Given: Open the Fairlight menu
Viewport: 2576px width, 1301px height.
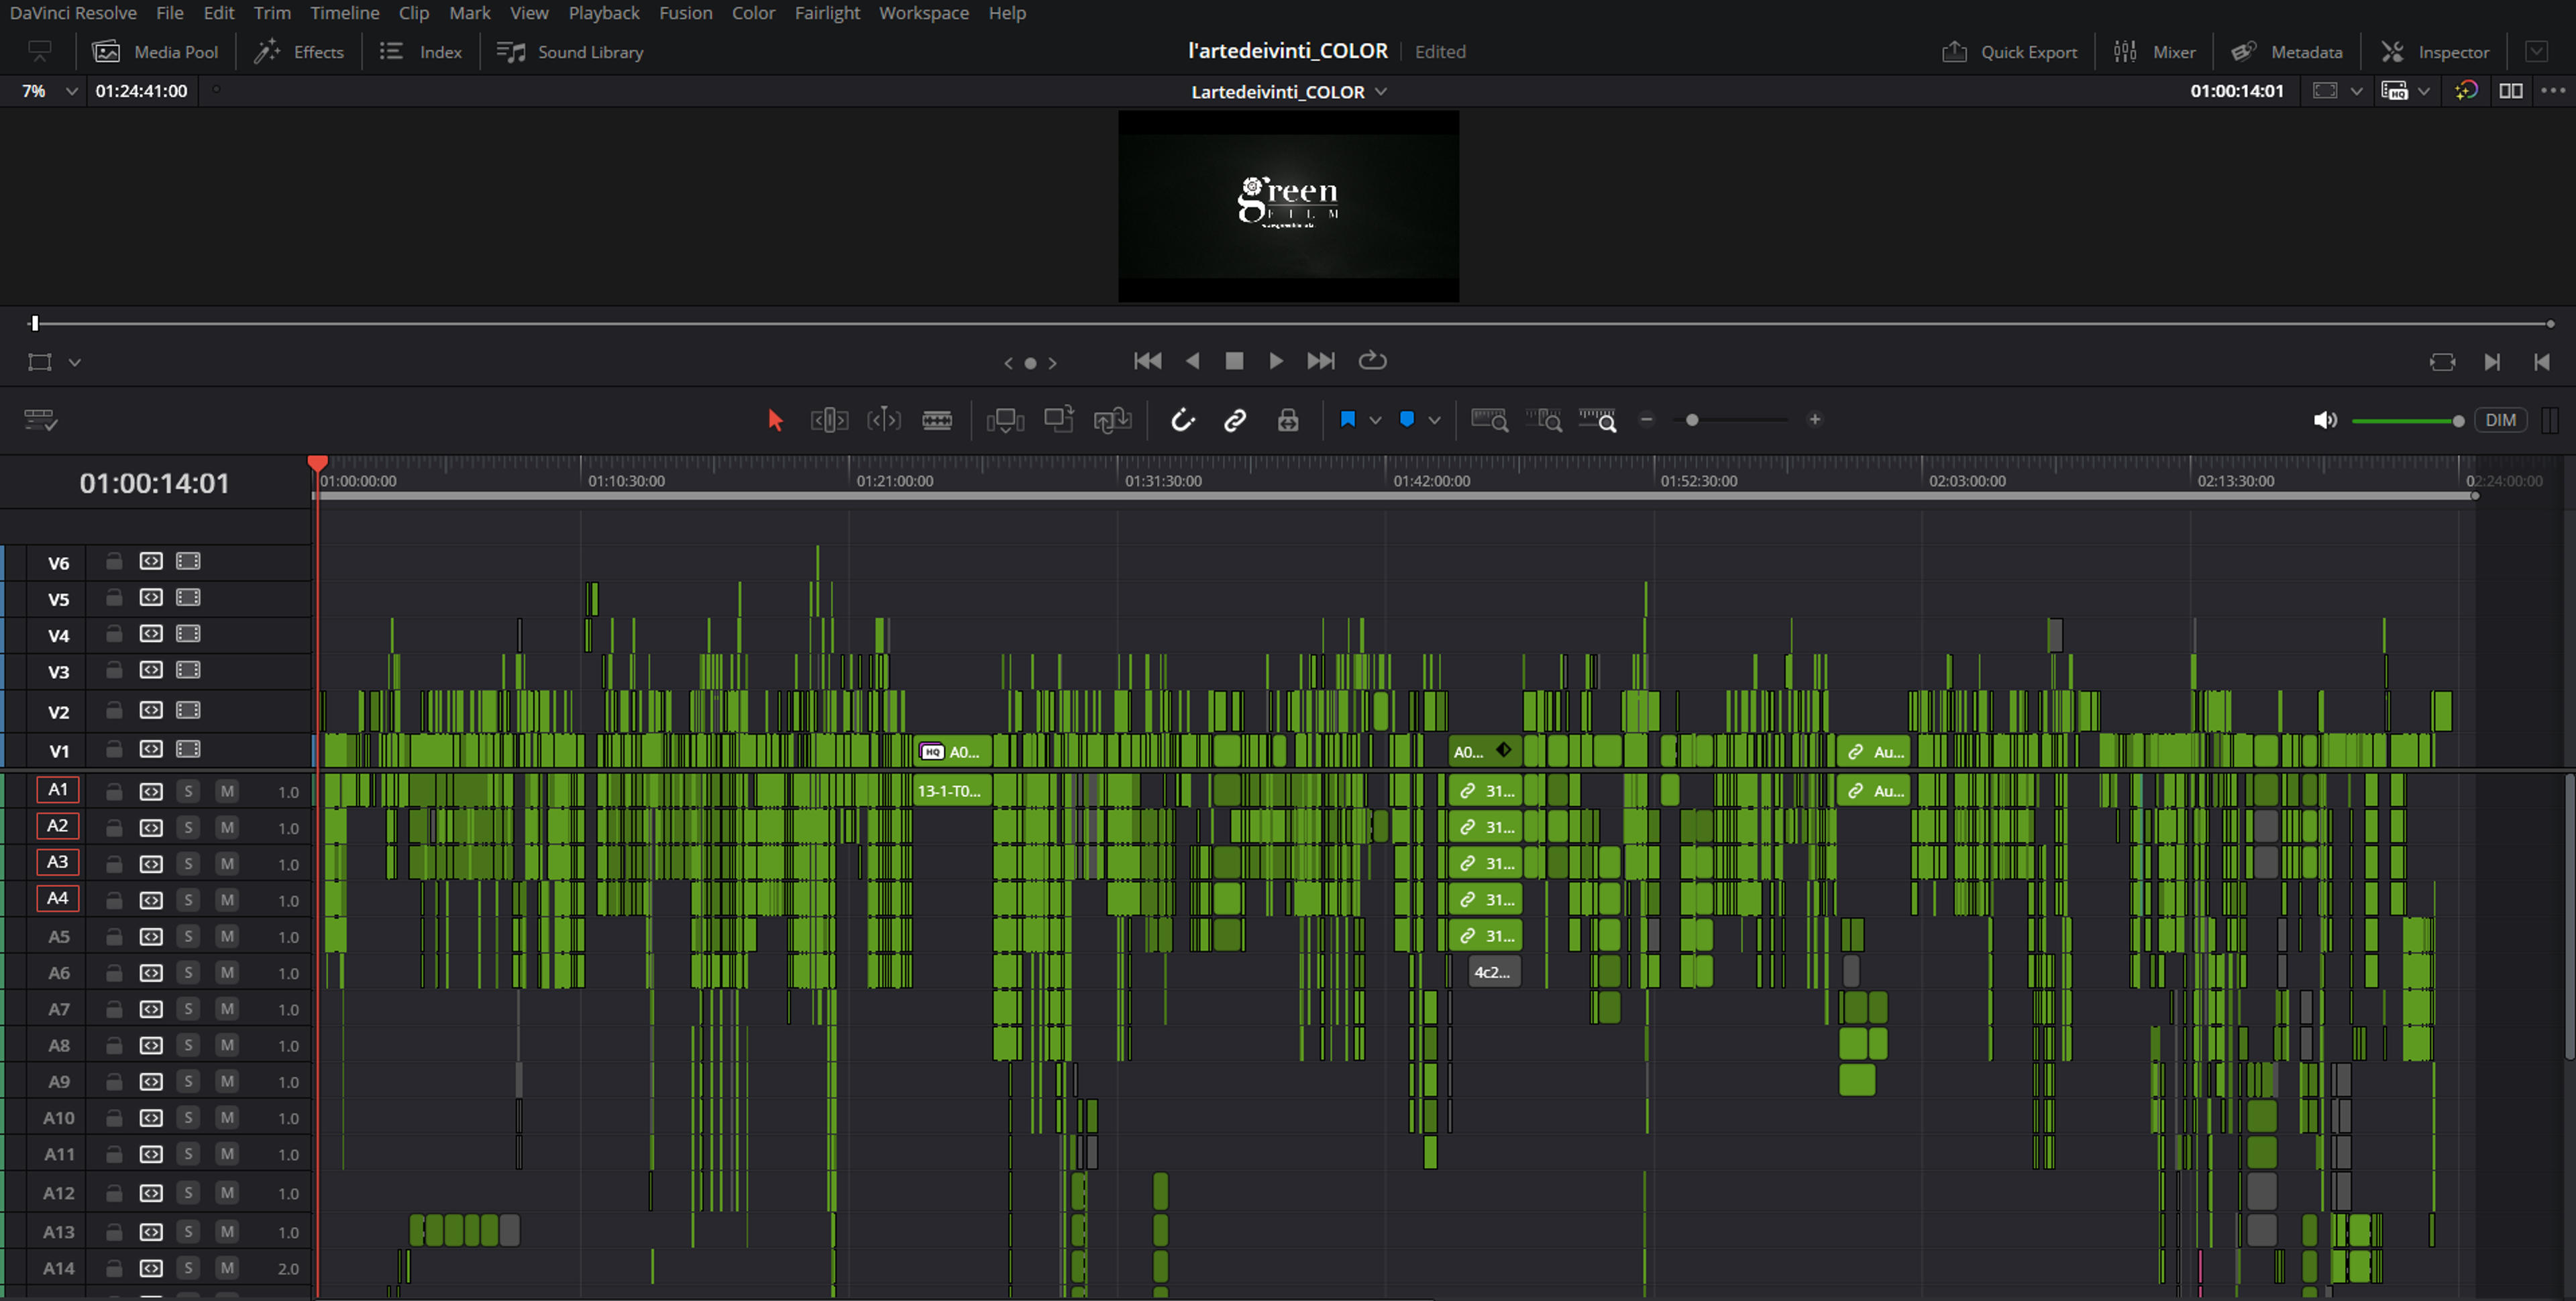Looking at the screenshot, I should click(x=827, y=13).
